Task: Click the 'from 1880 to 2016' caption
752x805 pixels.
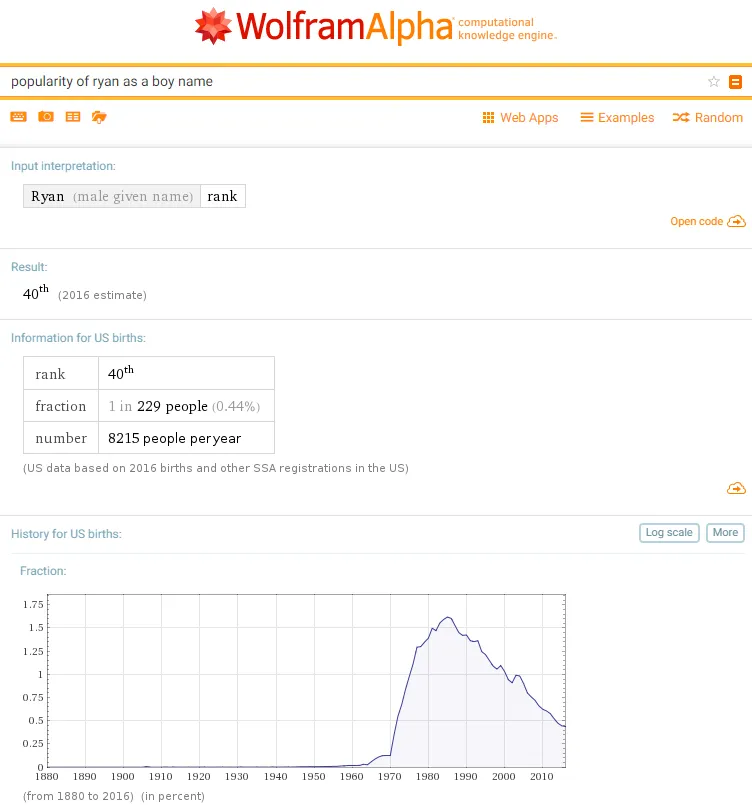Action: point(79,796)
